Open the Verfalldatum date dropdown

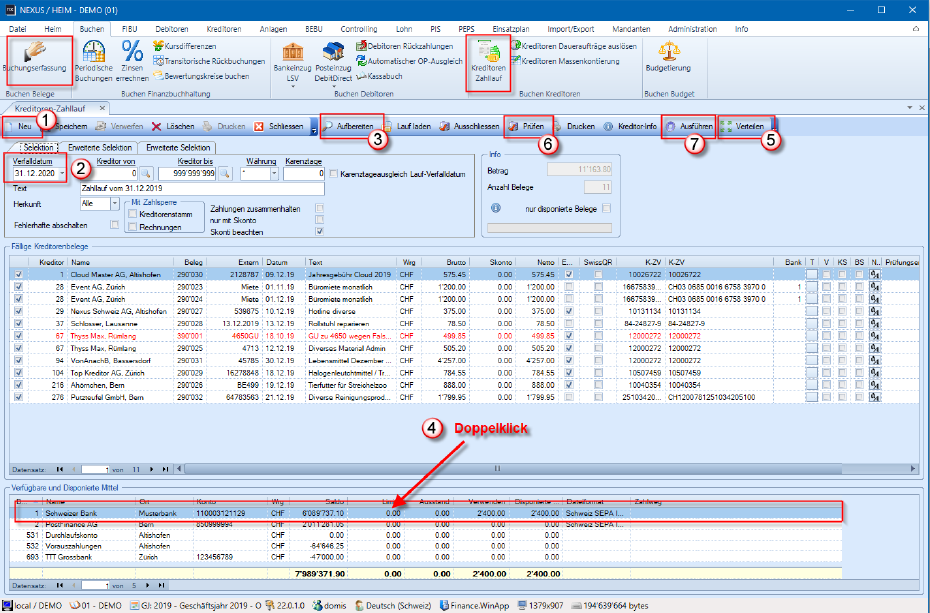coord(62,173)
